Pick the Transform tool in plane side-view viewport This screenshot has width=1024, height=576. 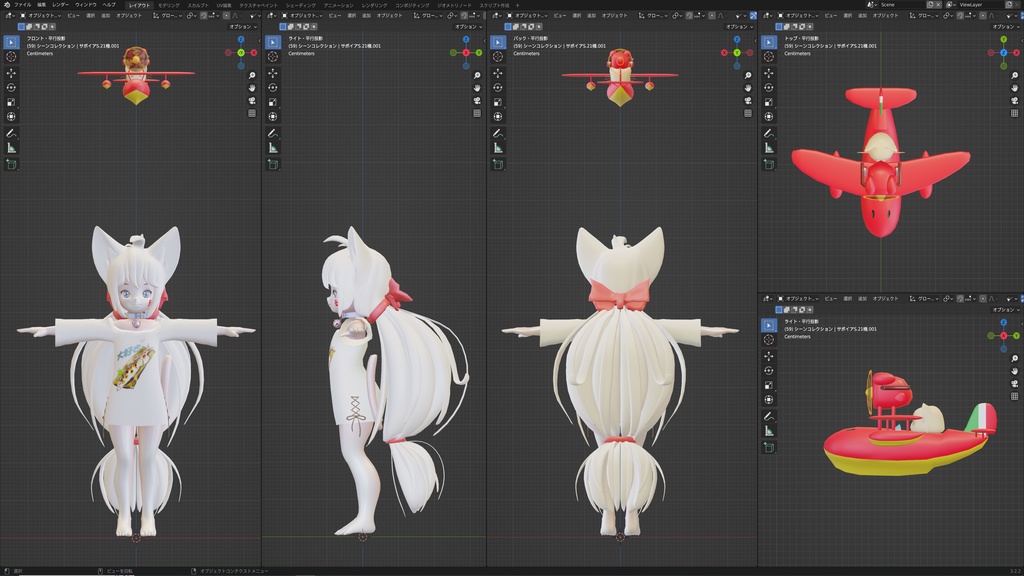tap(769, 400)
